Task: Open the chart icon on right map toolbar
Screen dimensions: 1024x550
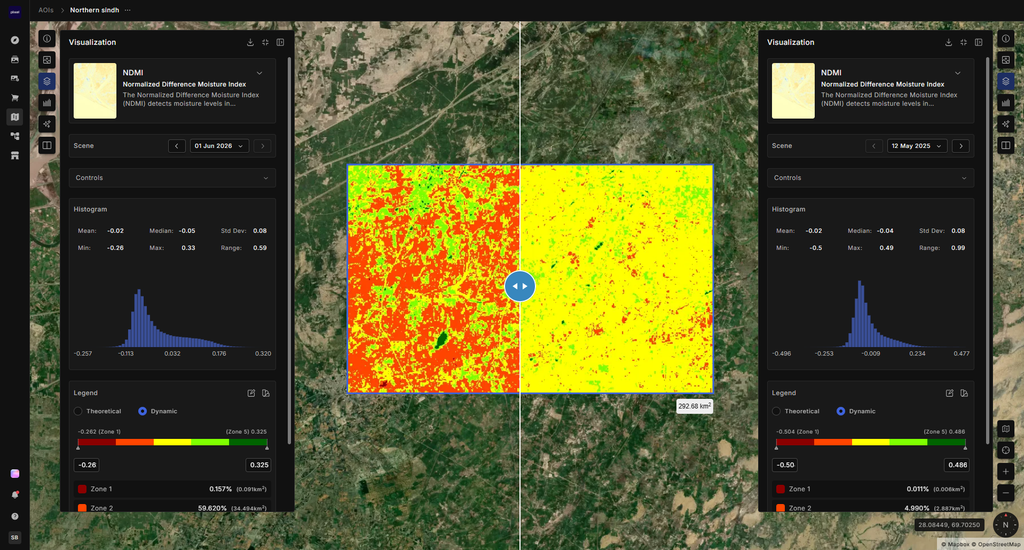Action: pos(1006,103)
